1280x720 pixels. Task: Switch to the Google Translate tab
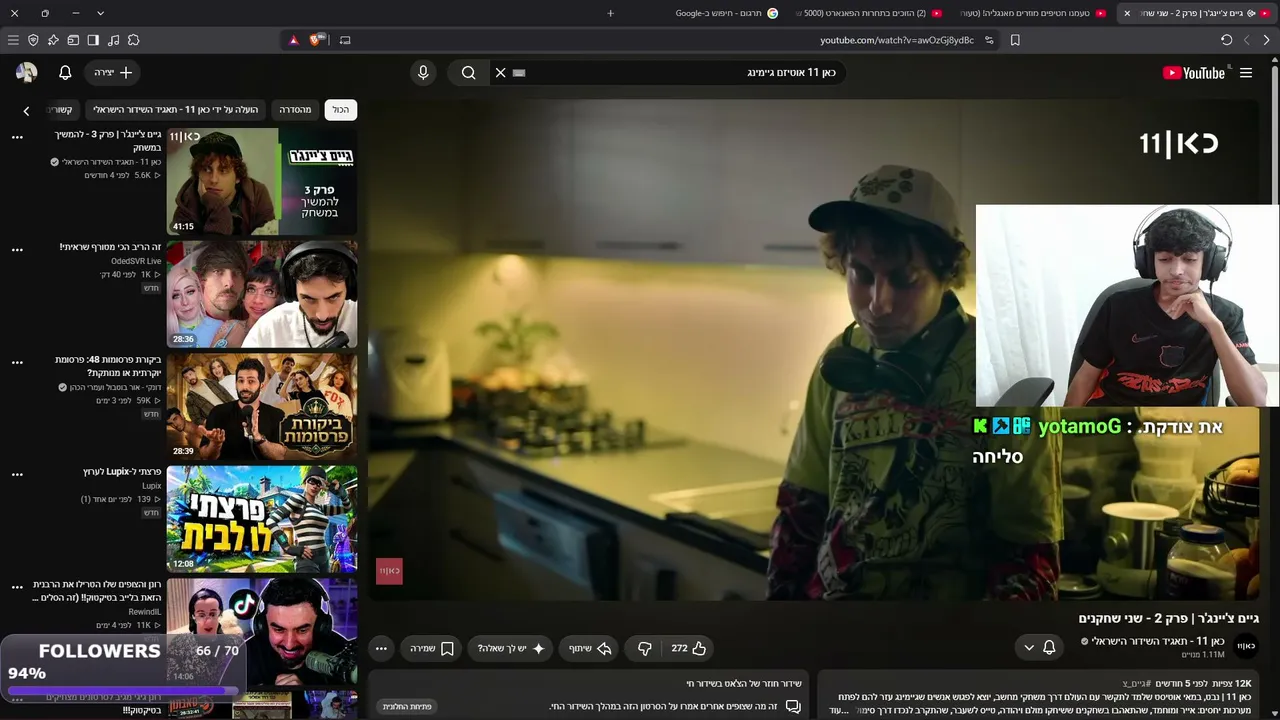[x=727, y=13]
